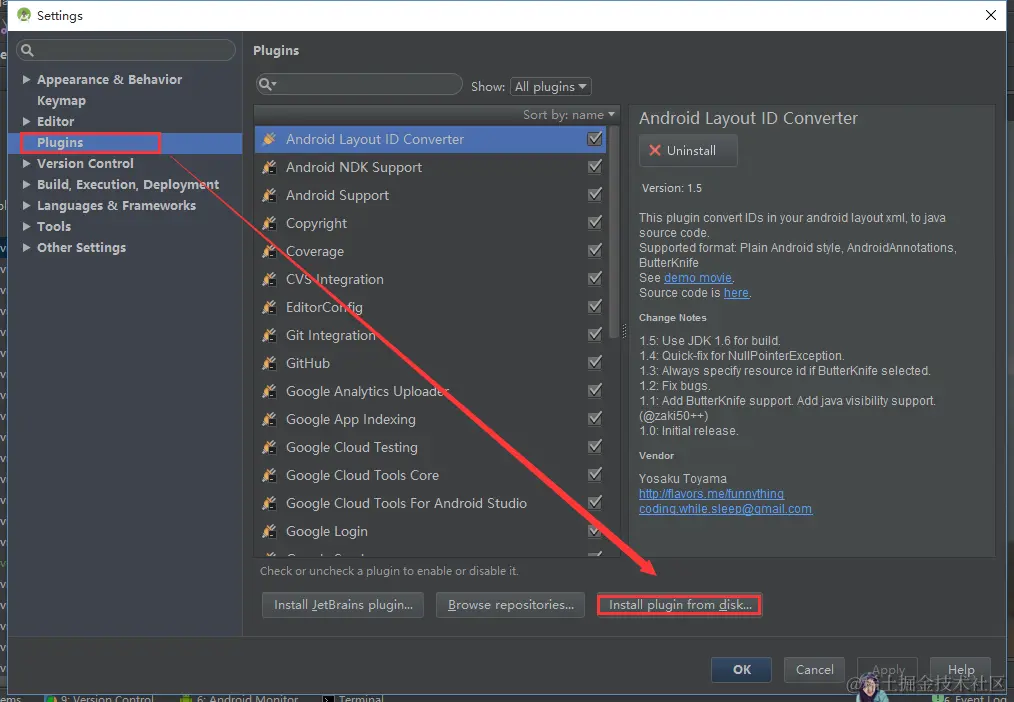This screenshot has height=702, width=1014.
Task: Click the Help button
Action: [x=960, y=670]
